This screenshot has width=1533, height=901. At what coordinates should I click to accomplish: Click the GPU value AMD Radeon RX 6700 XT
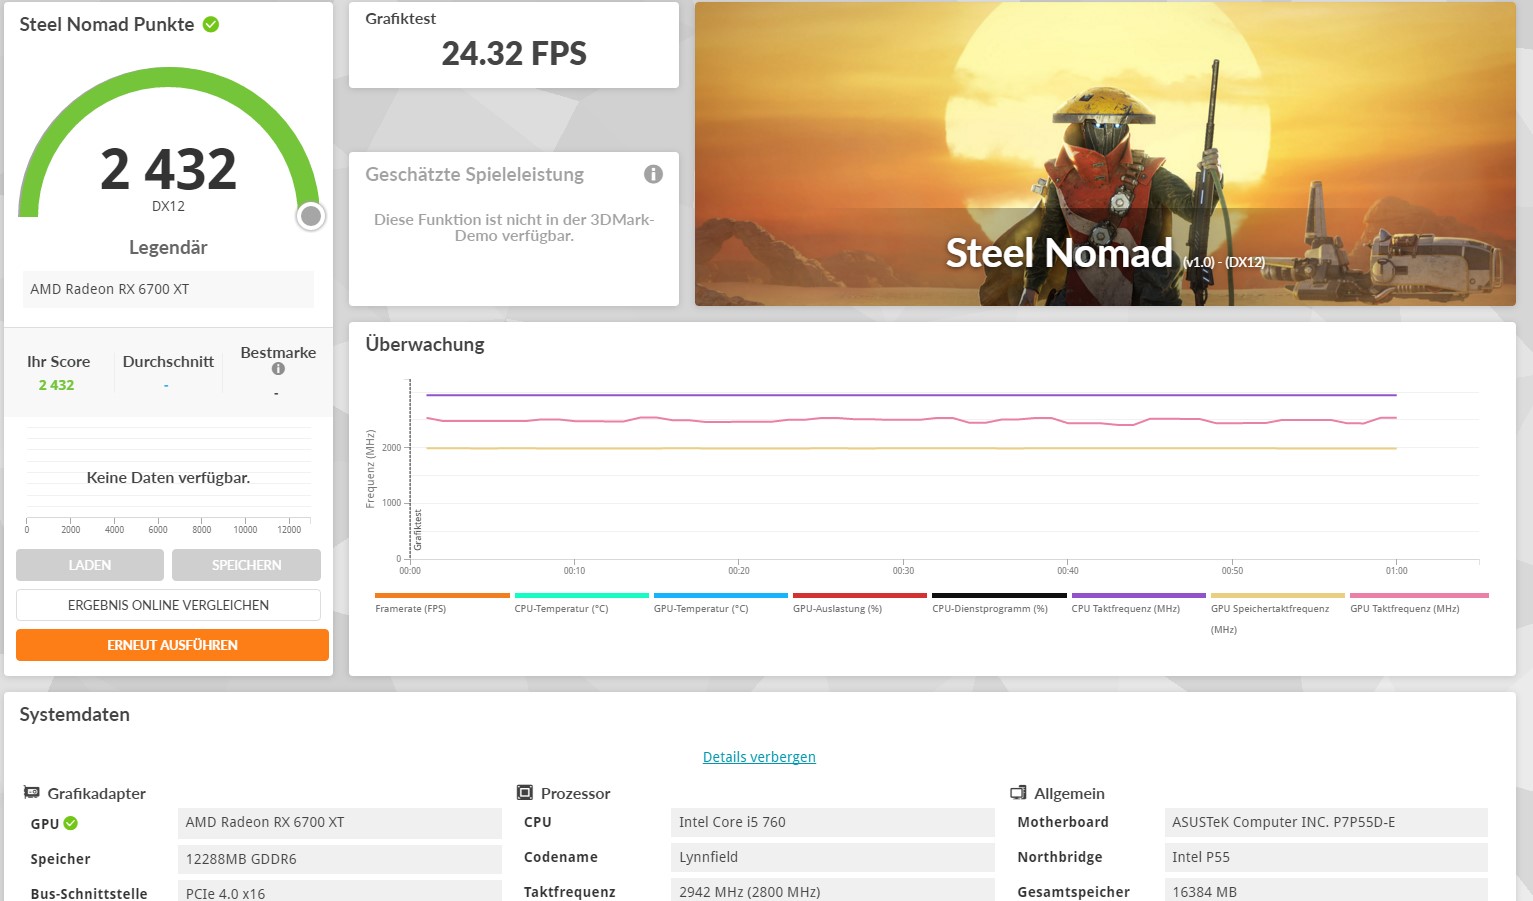click(340, 822)
